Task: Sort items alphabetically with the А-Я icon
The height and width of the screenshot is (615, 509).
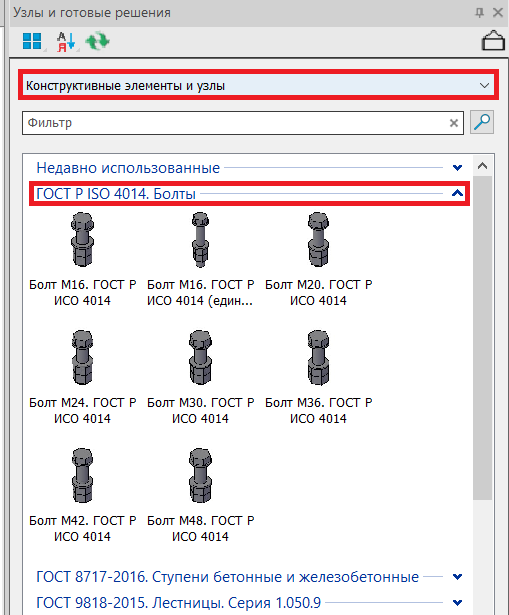Action: pyautogui.click(x=65, y=42)
